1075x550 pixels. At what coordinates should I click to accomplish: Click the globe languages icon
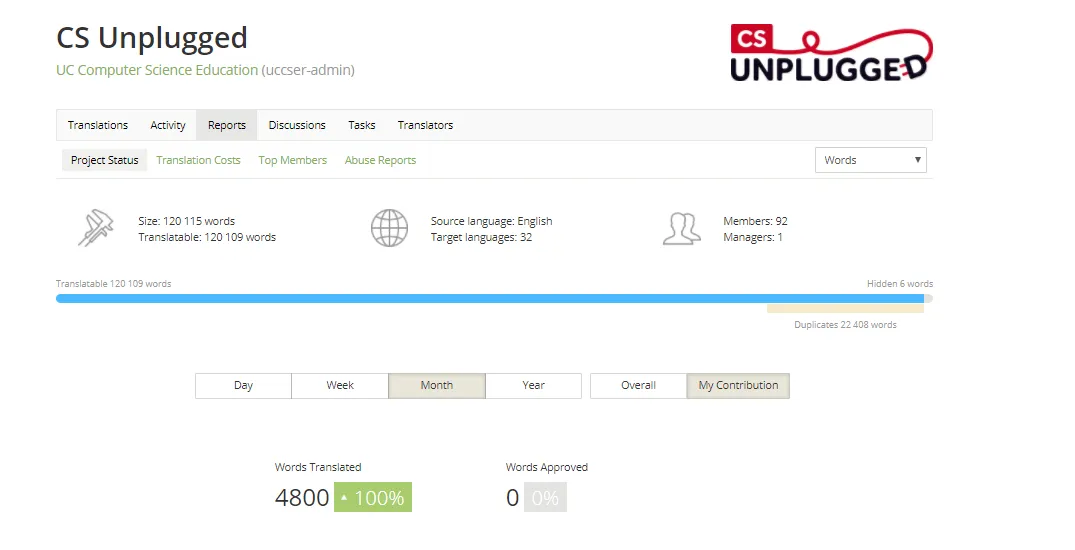pos(389,228)
